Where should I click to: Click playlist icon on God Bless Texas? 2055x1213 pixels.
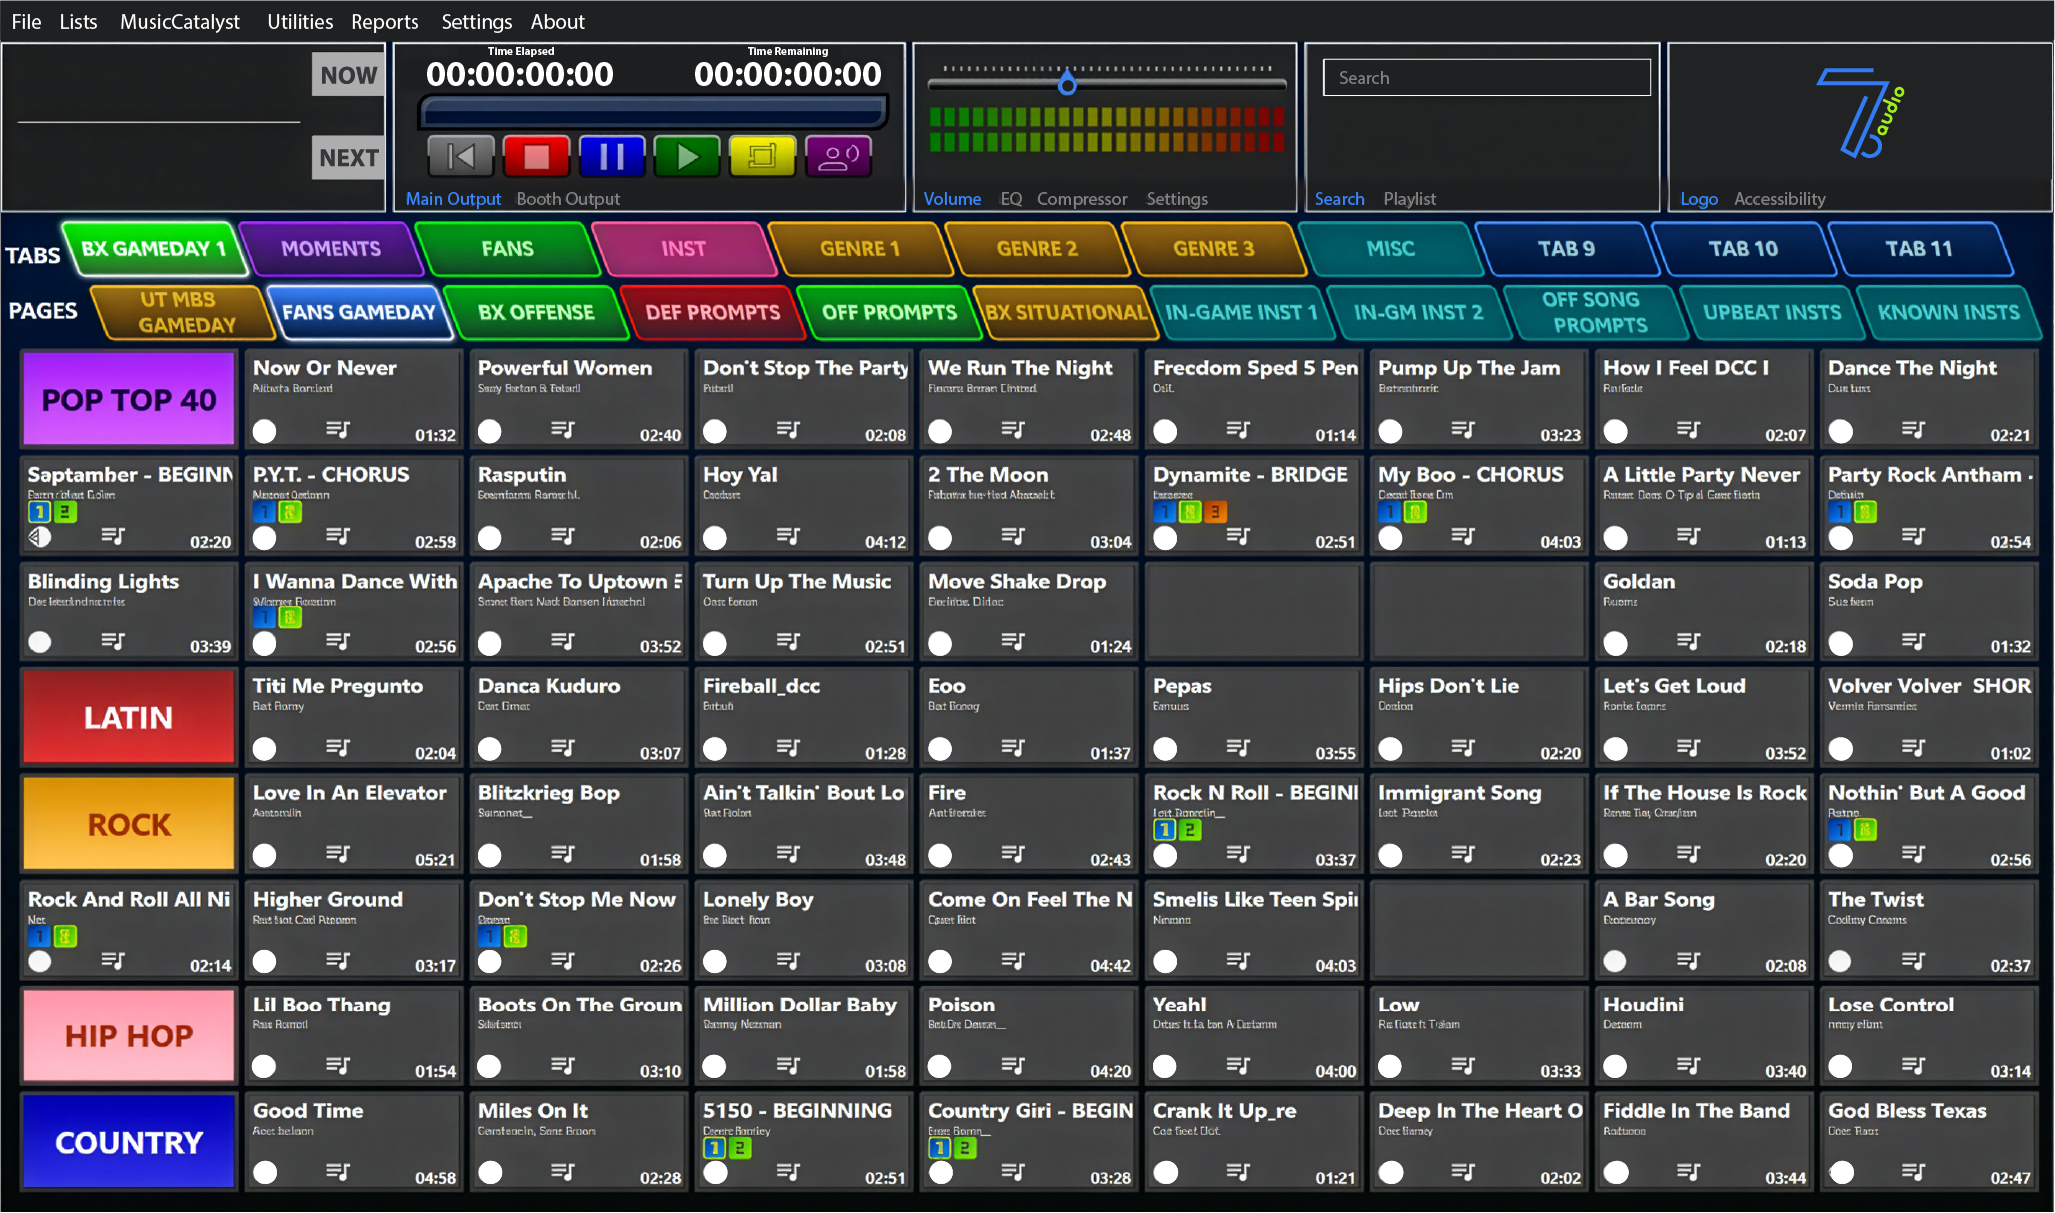(1913, 1171)
